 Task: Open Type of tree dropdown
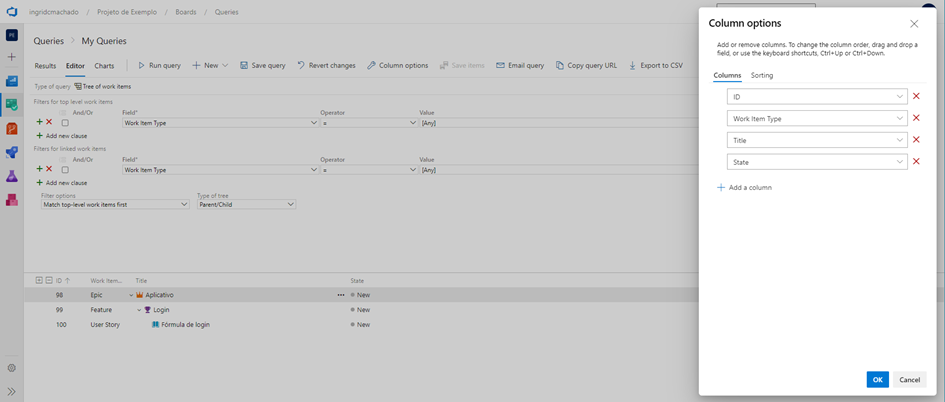click(246, 205)
